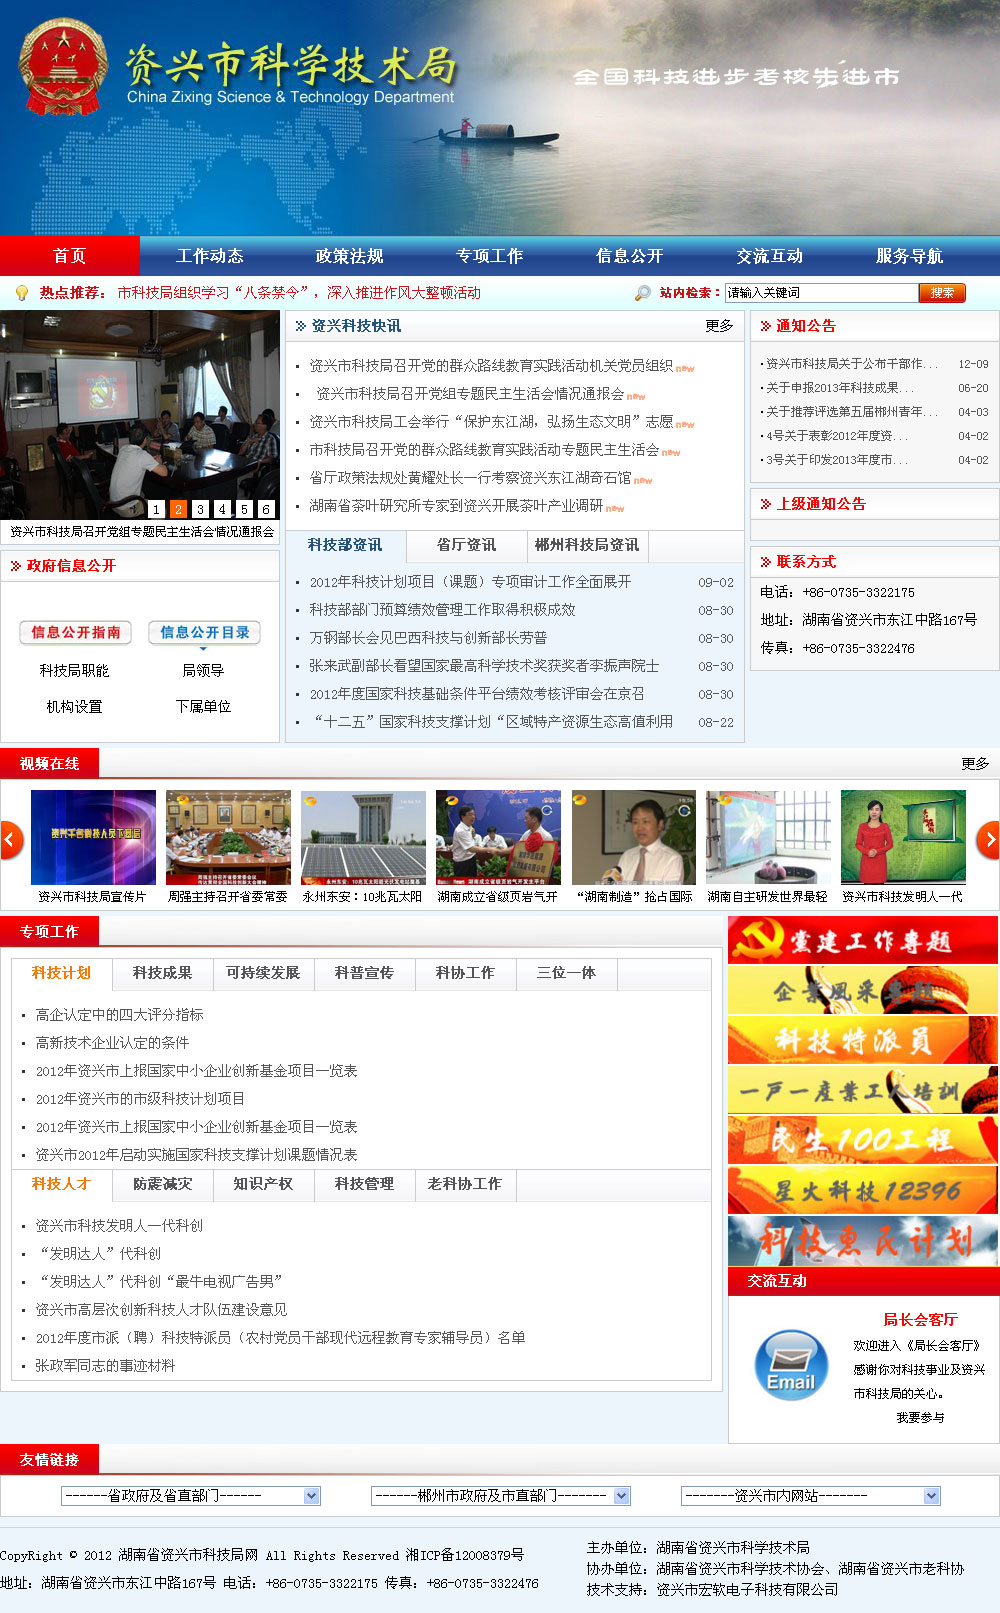The image size is (1000, 1613).
Task: Open article 资兴市高层次创新科技人才队伍建设意见
Action: [161, 1310]
